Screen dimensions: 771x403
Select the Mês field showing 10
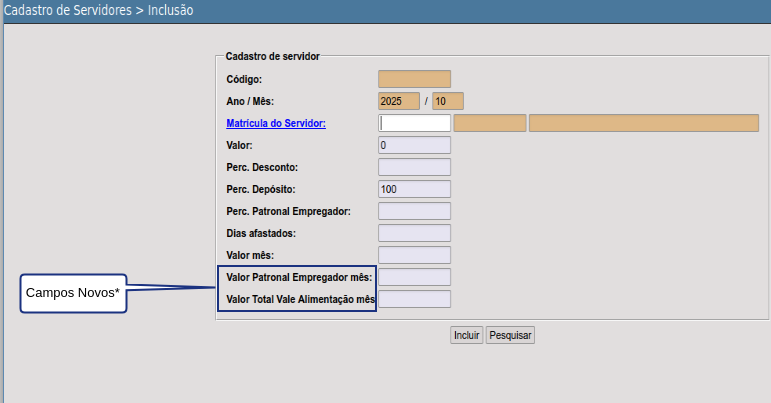tap(447, 101)
